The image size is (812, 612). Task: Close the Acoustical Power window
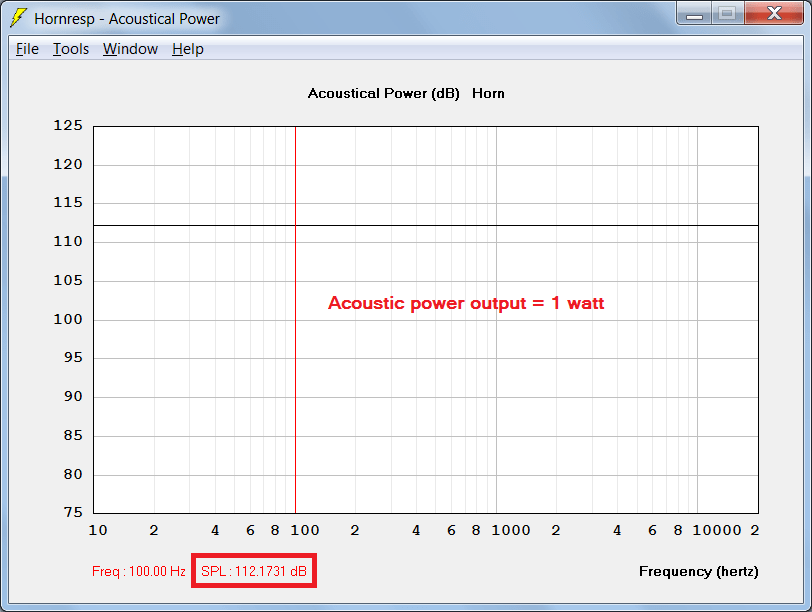tap(774, 14)
